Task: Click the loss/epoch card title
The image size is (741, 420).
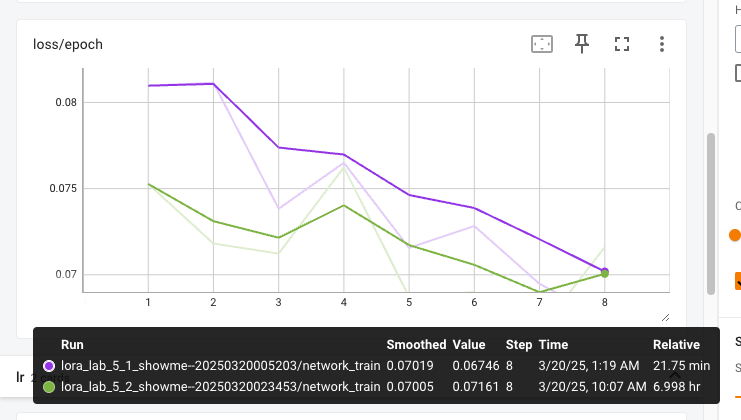Action: tap(68, 45)
